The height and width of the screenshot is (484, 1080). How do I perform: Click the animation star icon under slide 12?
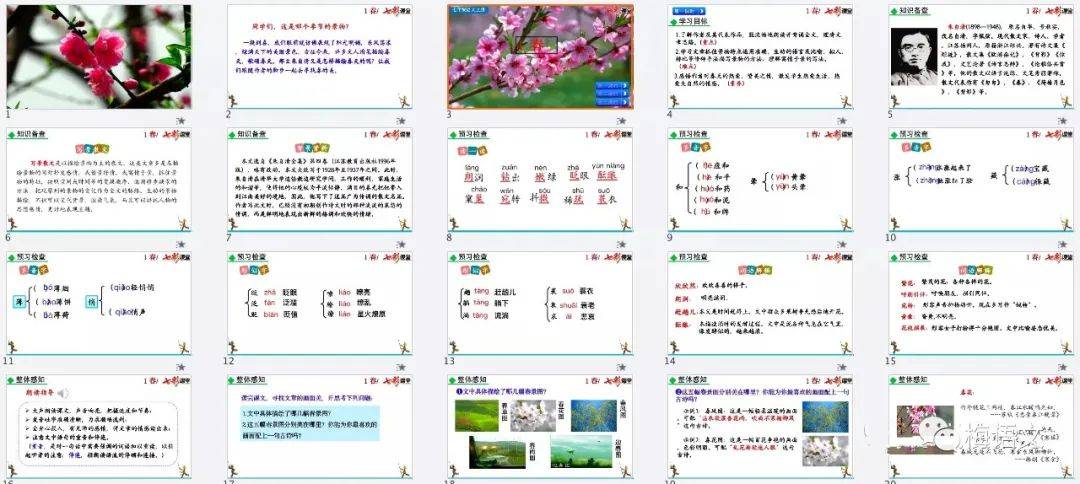pos(402,367)
